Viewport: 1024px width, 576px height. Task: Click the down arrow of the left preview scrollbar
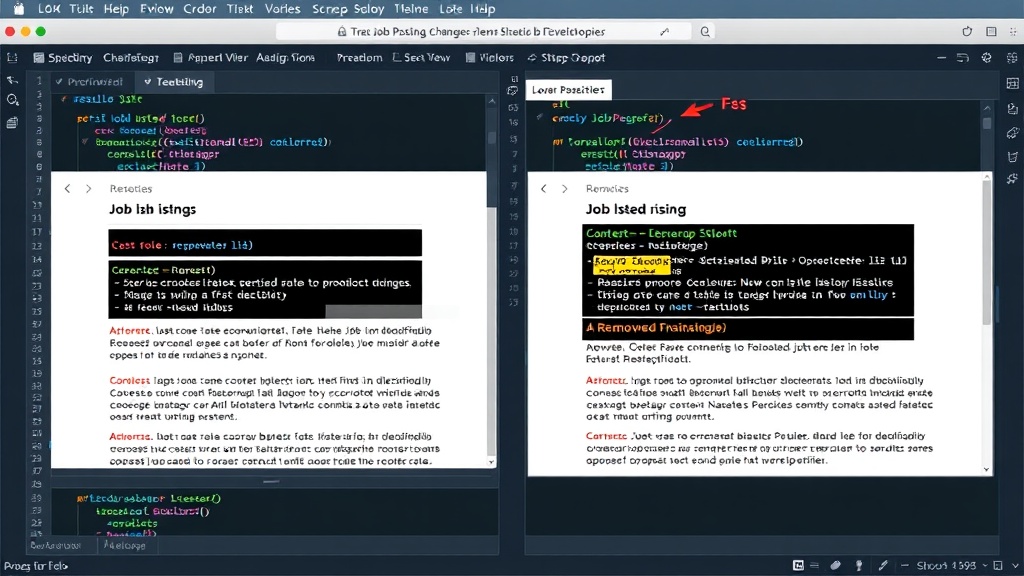click(491, 462)
